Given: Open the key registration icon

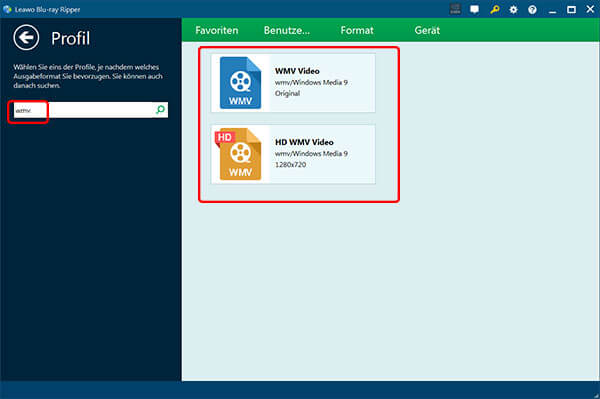Looking at the screenshot, I should (x=494, y=9).
